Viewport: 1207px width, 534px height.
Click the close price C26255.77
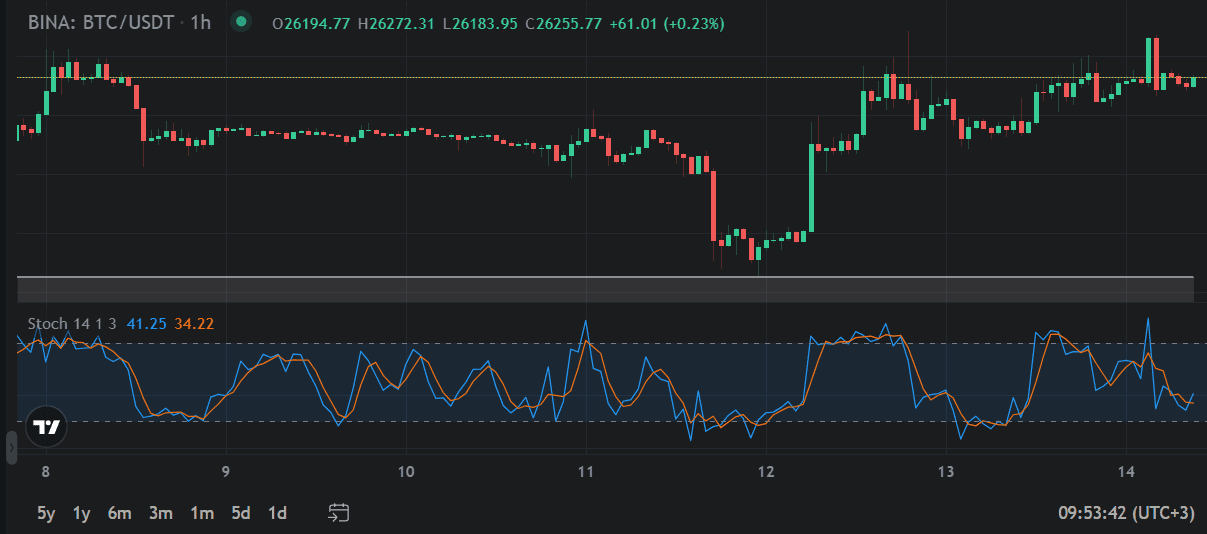(x=566, y=23)
